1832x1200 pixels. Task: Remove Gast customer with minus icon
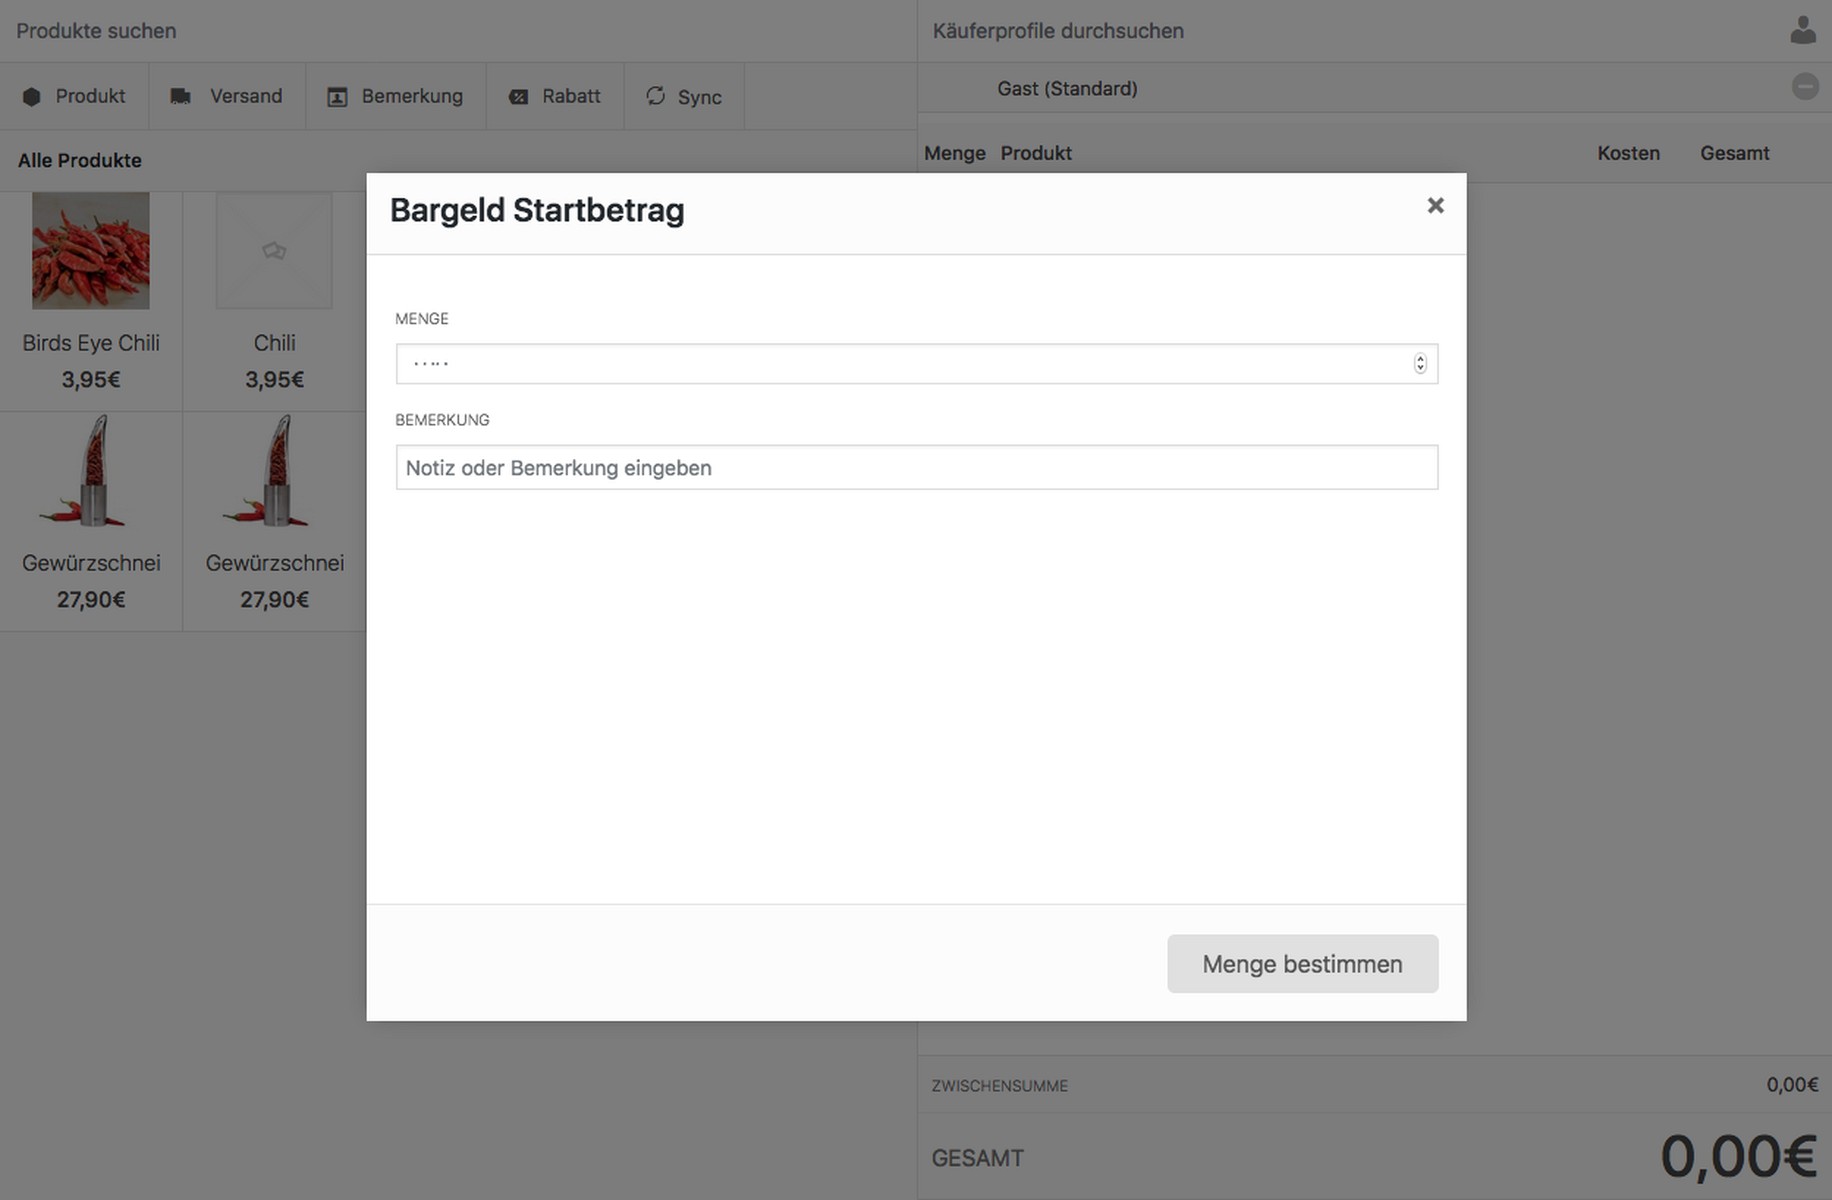coord(1804,87)
